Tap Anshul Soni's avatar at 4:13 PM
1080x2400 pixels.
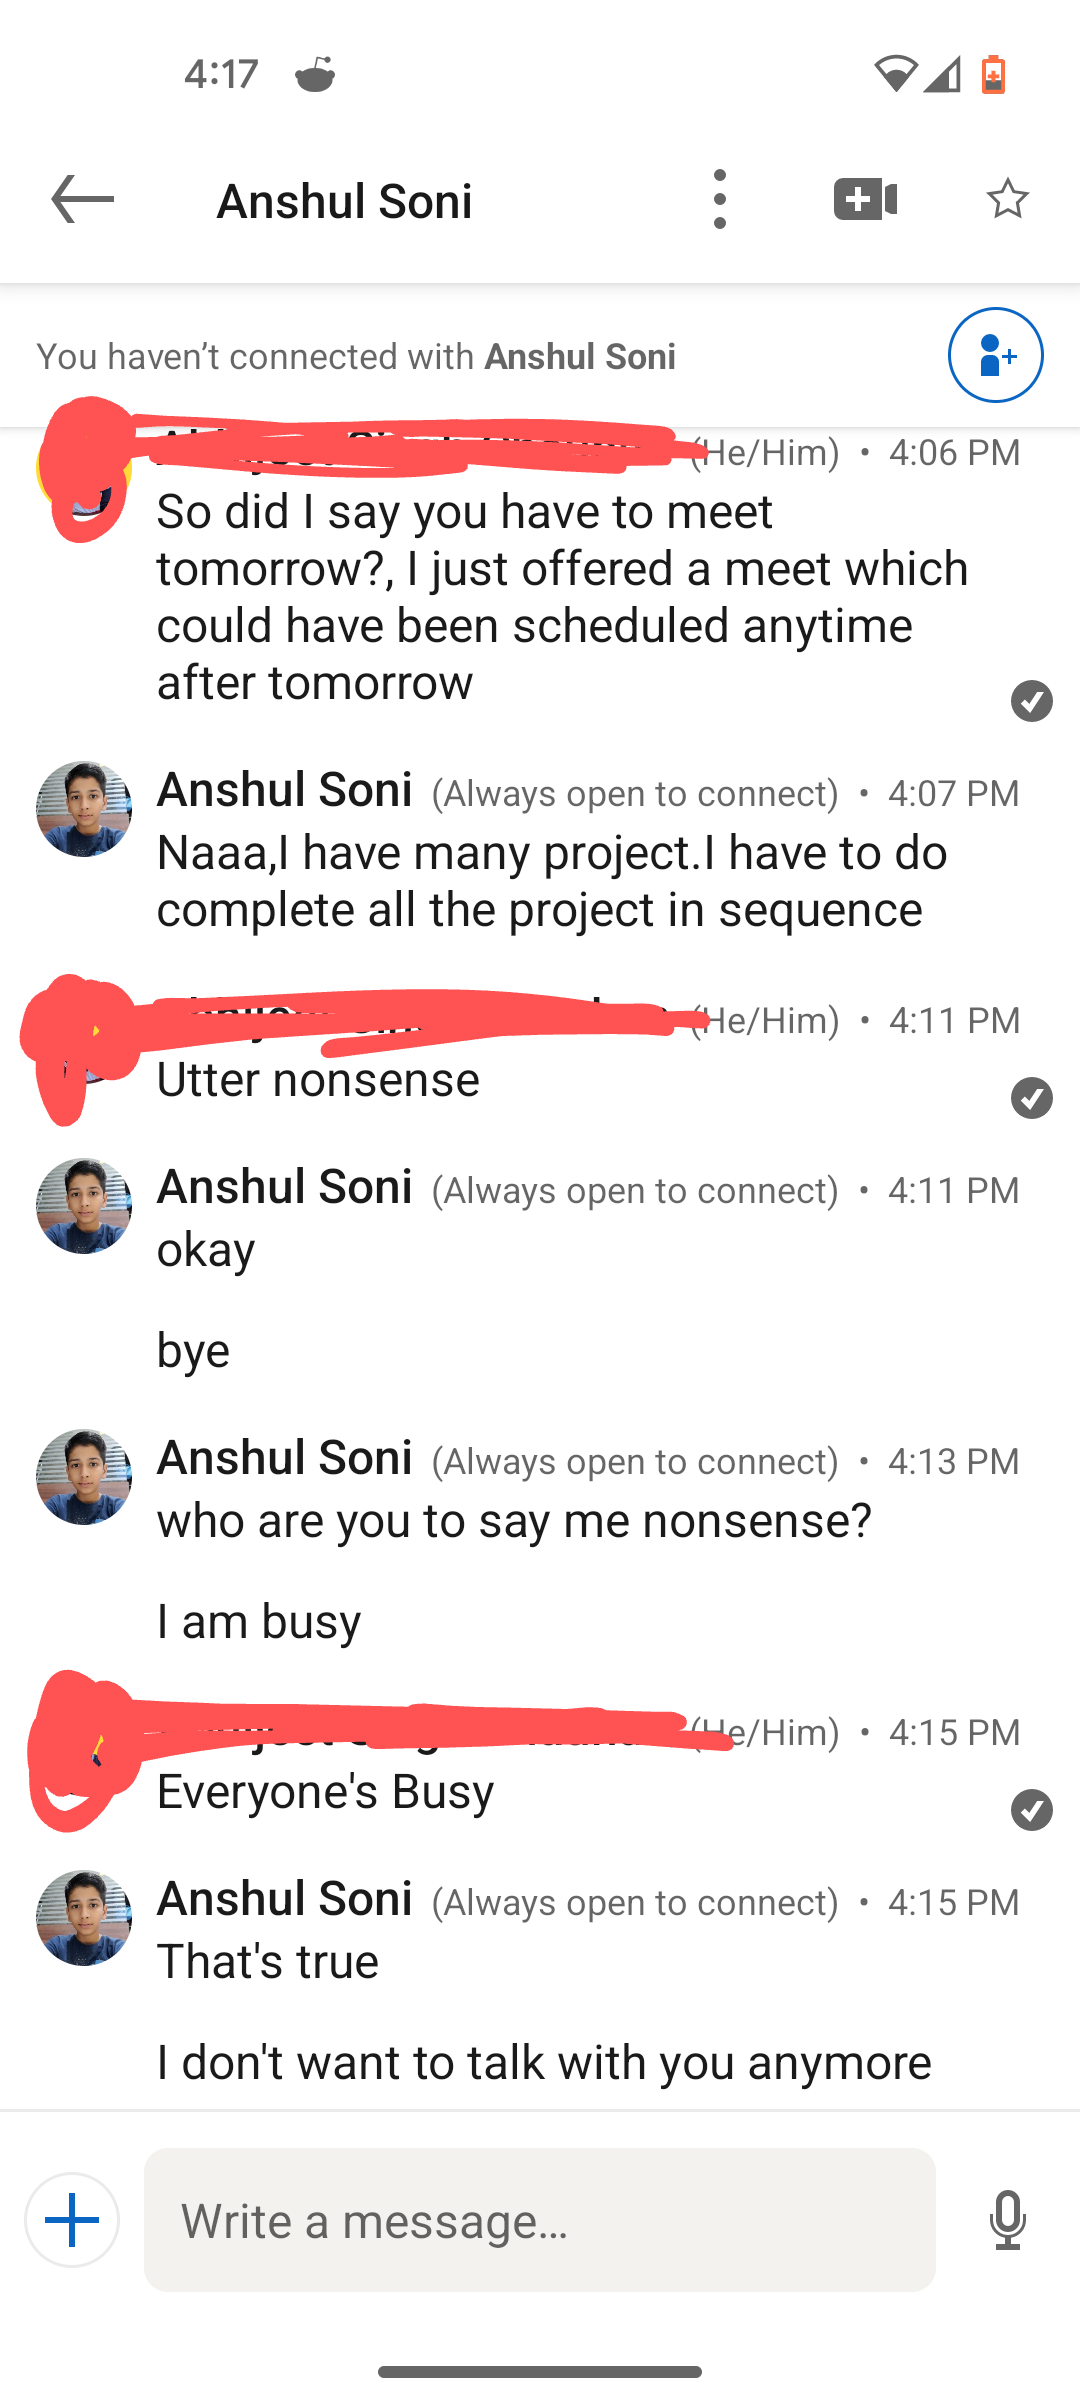pos(84,1477)
